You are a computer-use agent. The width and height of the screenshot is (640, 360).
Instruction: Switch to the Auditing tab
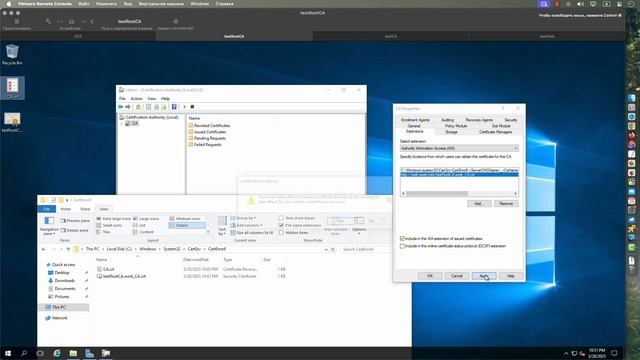point(447,120)
